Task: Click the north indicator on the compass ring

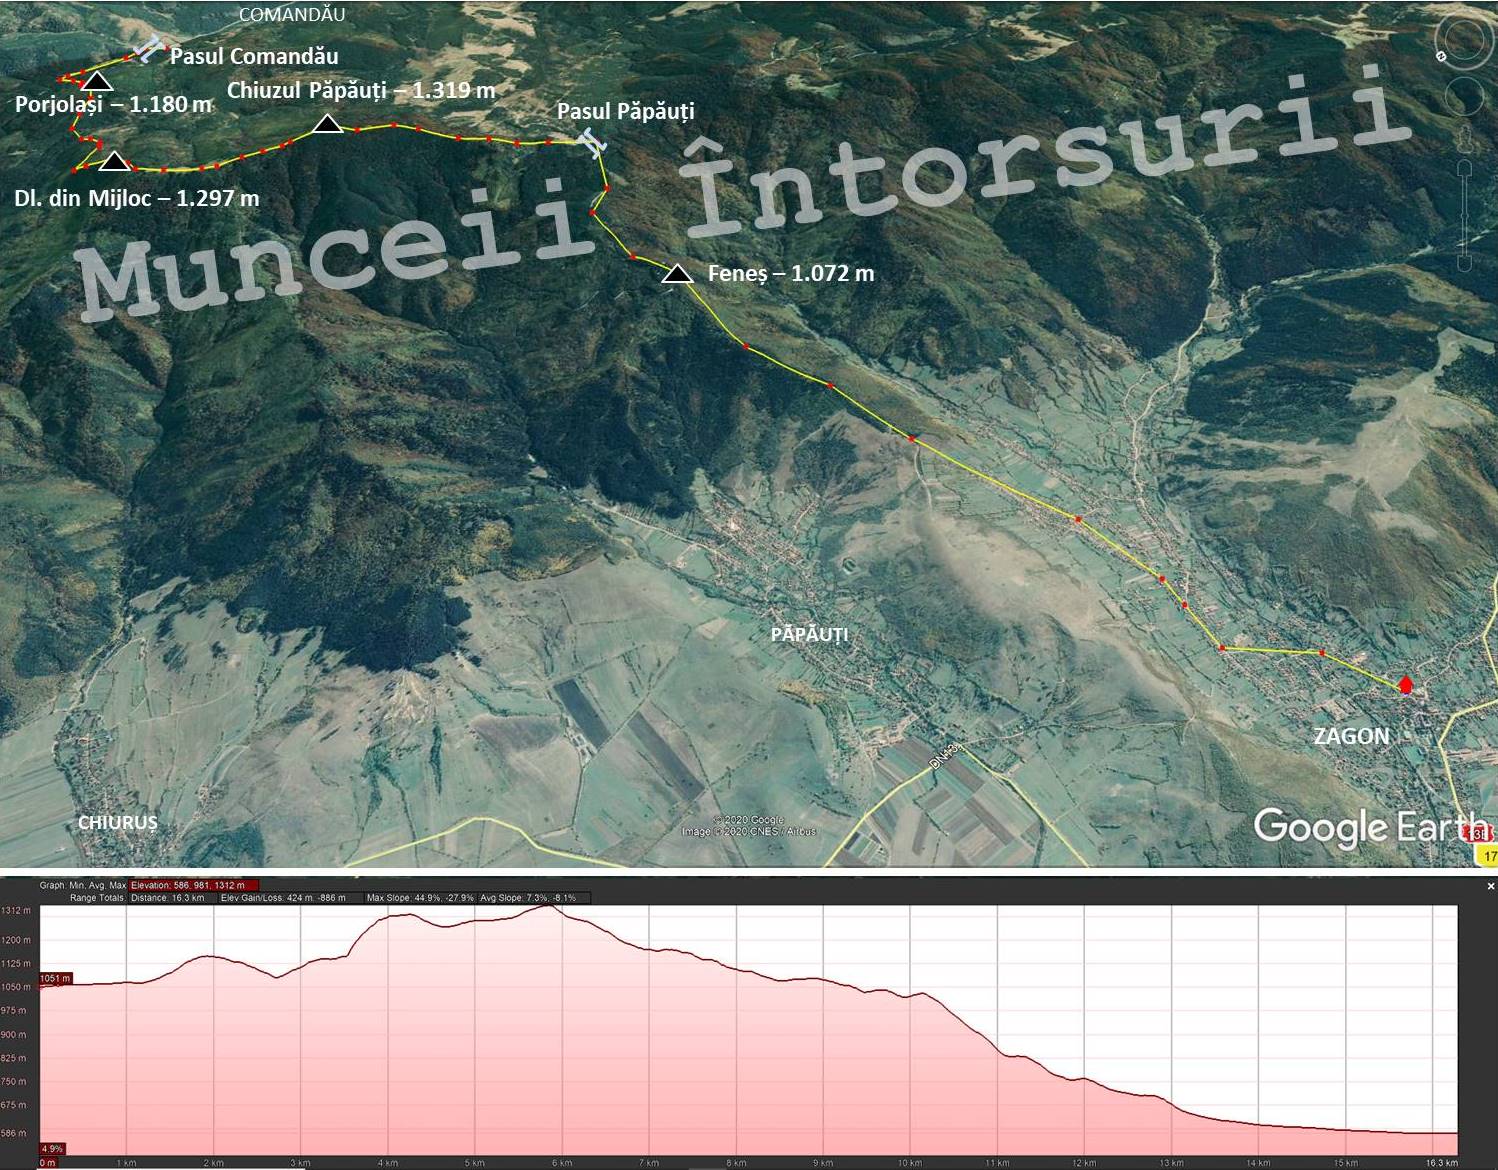Action: (1441, 57)
